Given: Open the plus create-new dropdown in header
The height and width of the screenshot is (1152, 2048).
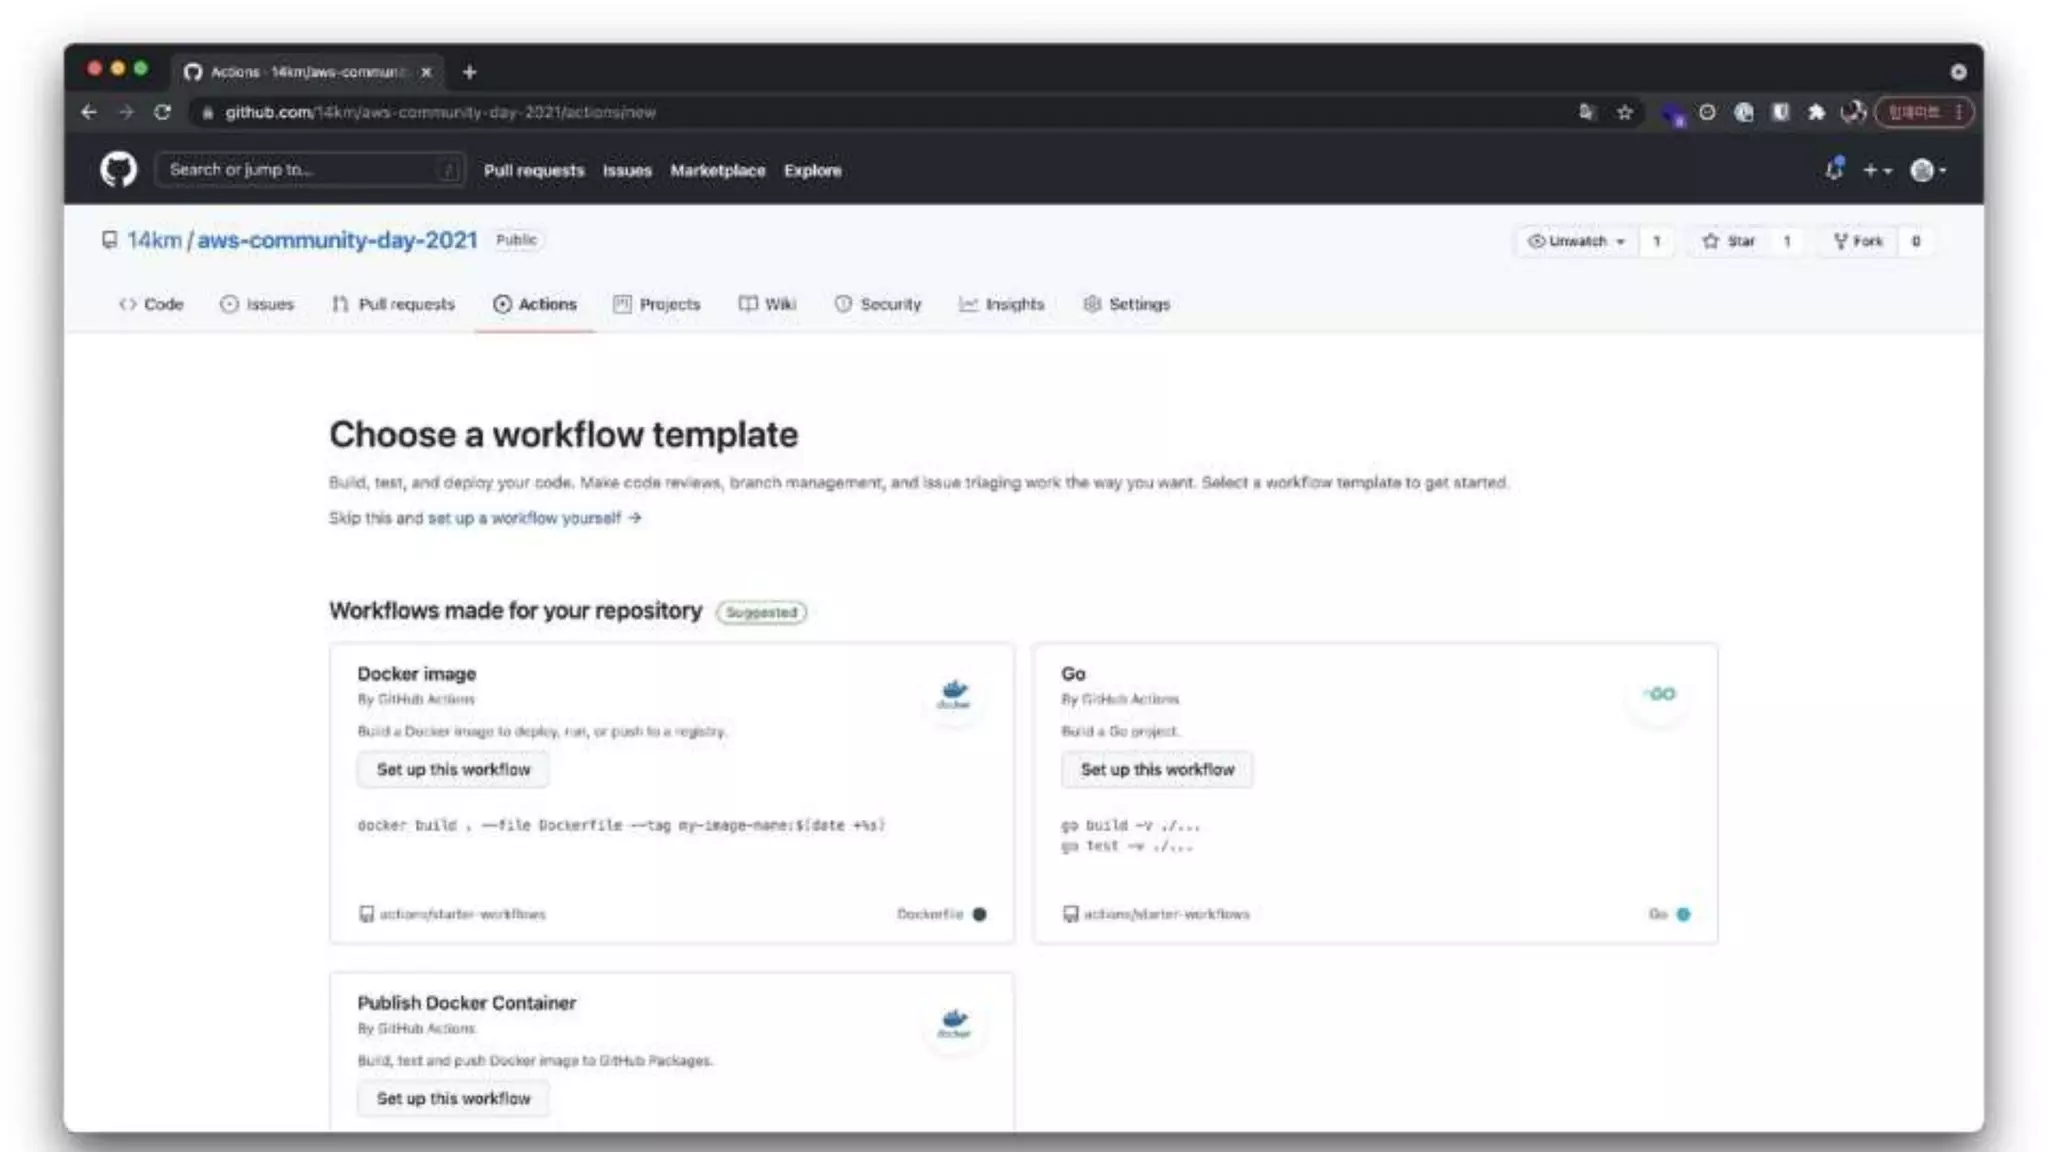Looking at the screenshot, I should [1876, 171].
